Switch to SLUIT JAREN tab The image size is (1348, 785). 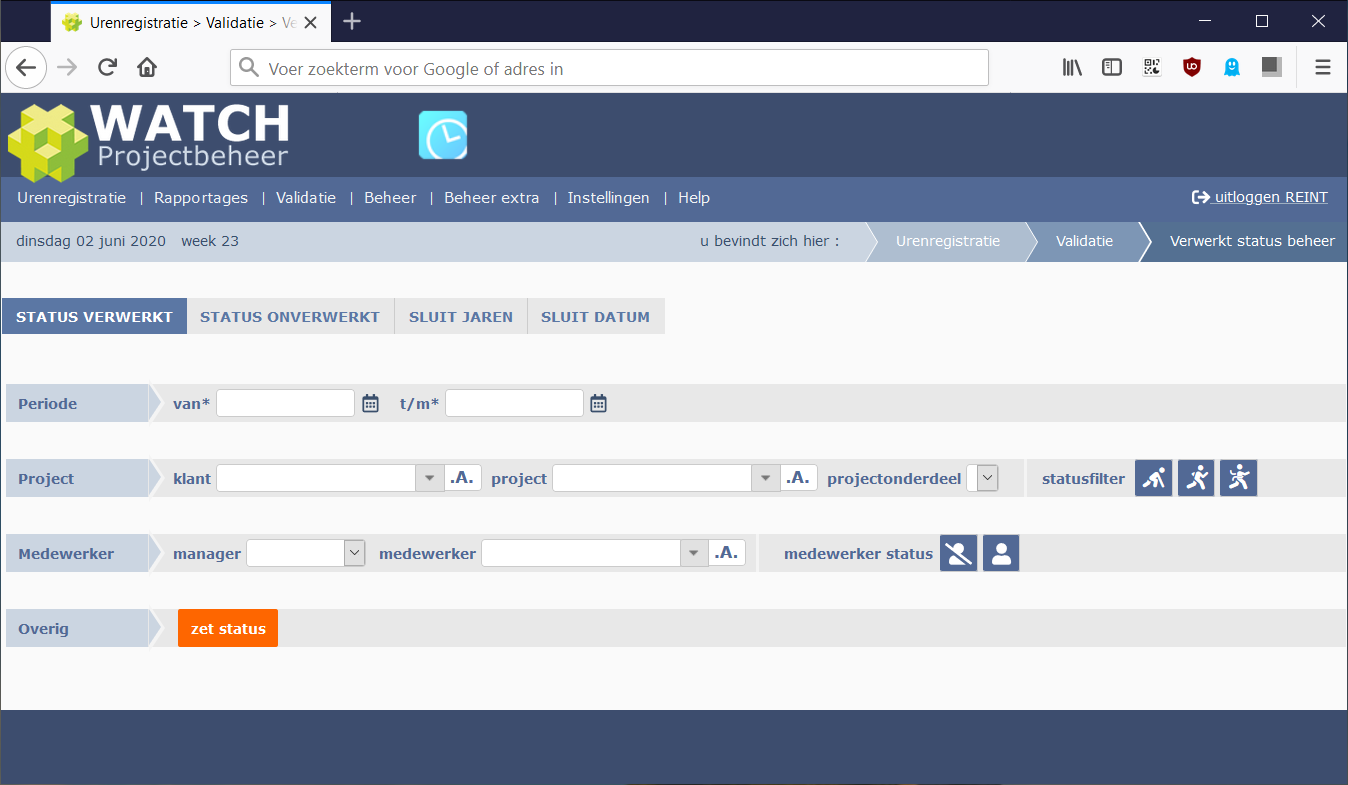[x=461, y=317]
